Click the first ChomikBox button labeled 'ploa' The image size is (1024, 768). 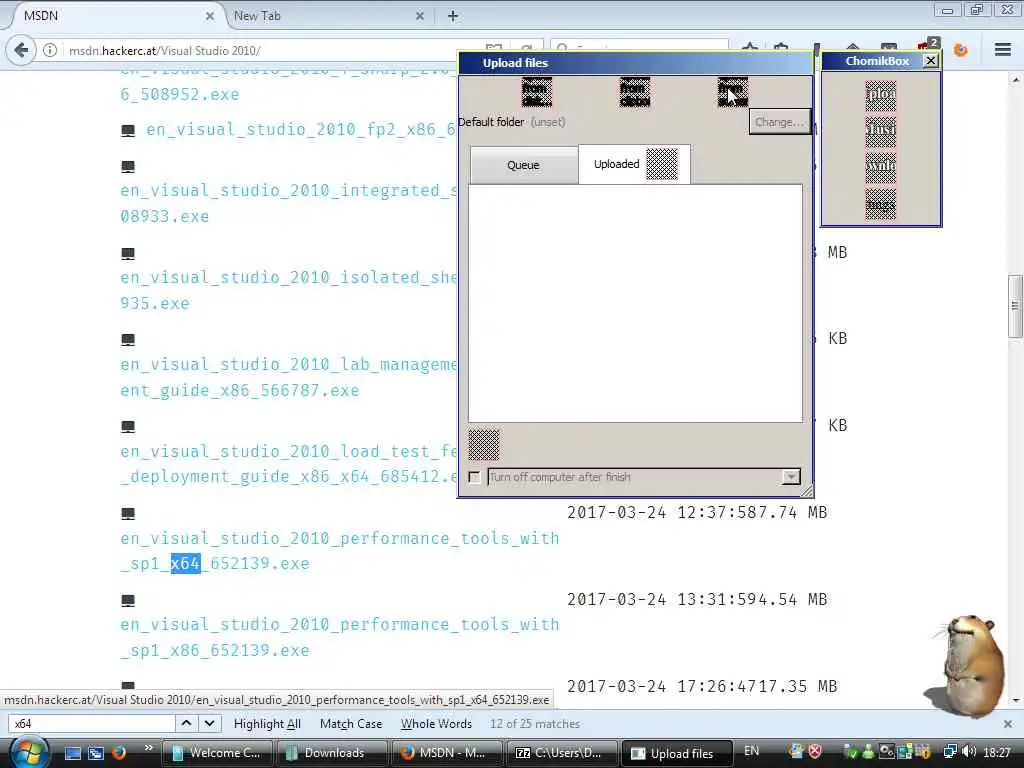880,95
